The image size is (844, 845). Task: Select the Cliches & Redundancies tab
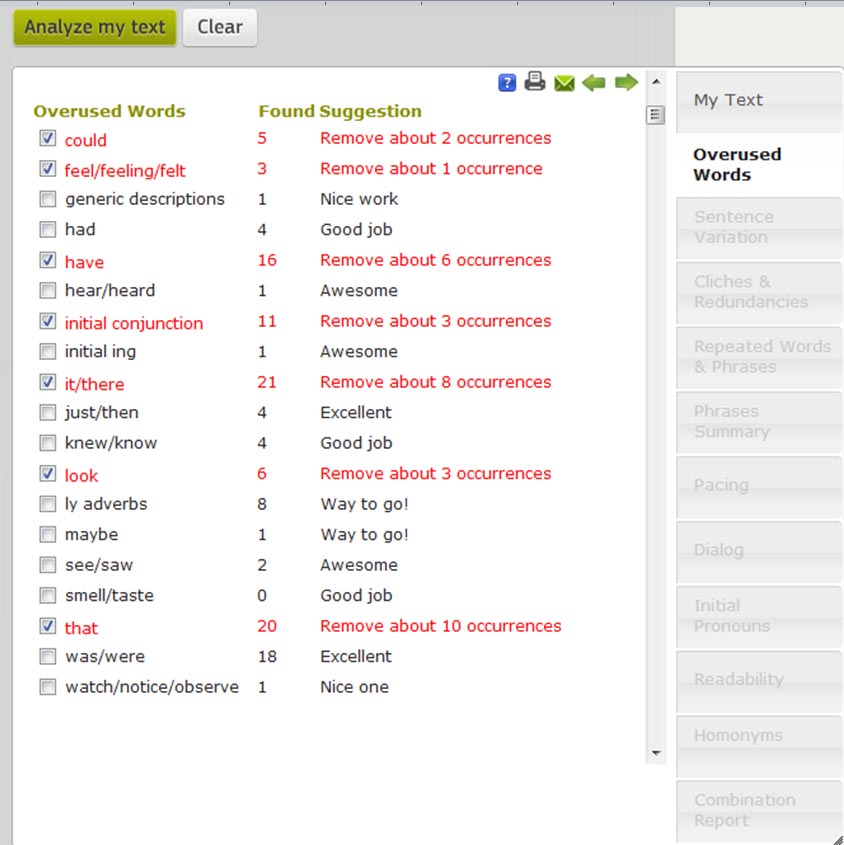tap(758, 292)
